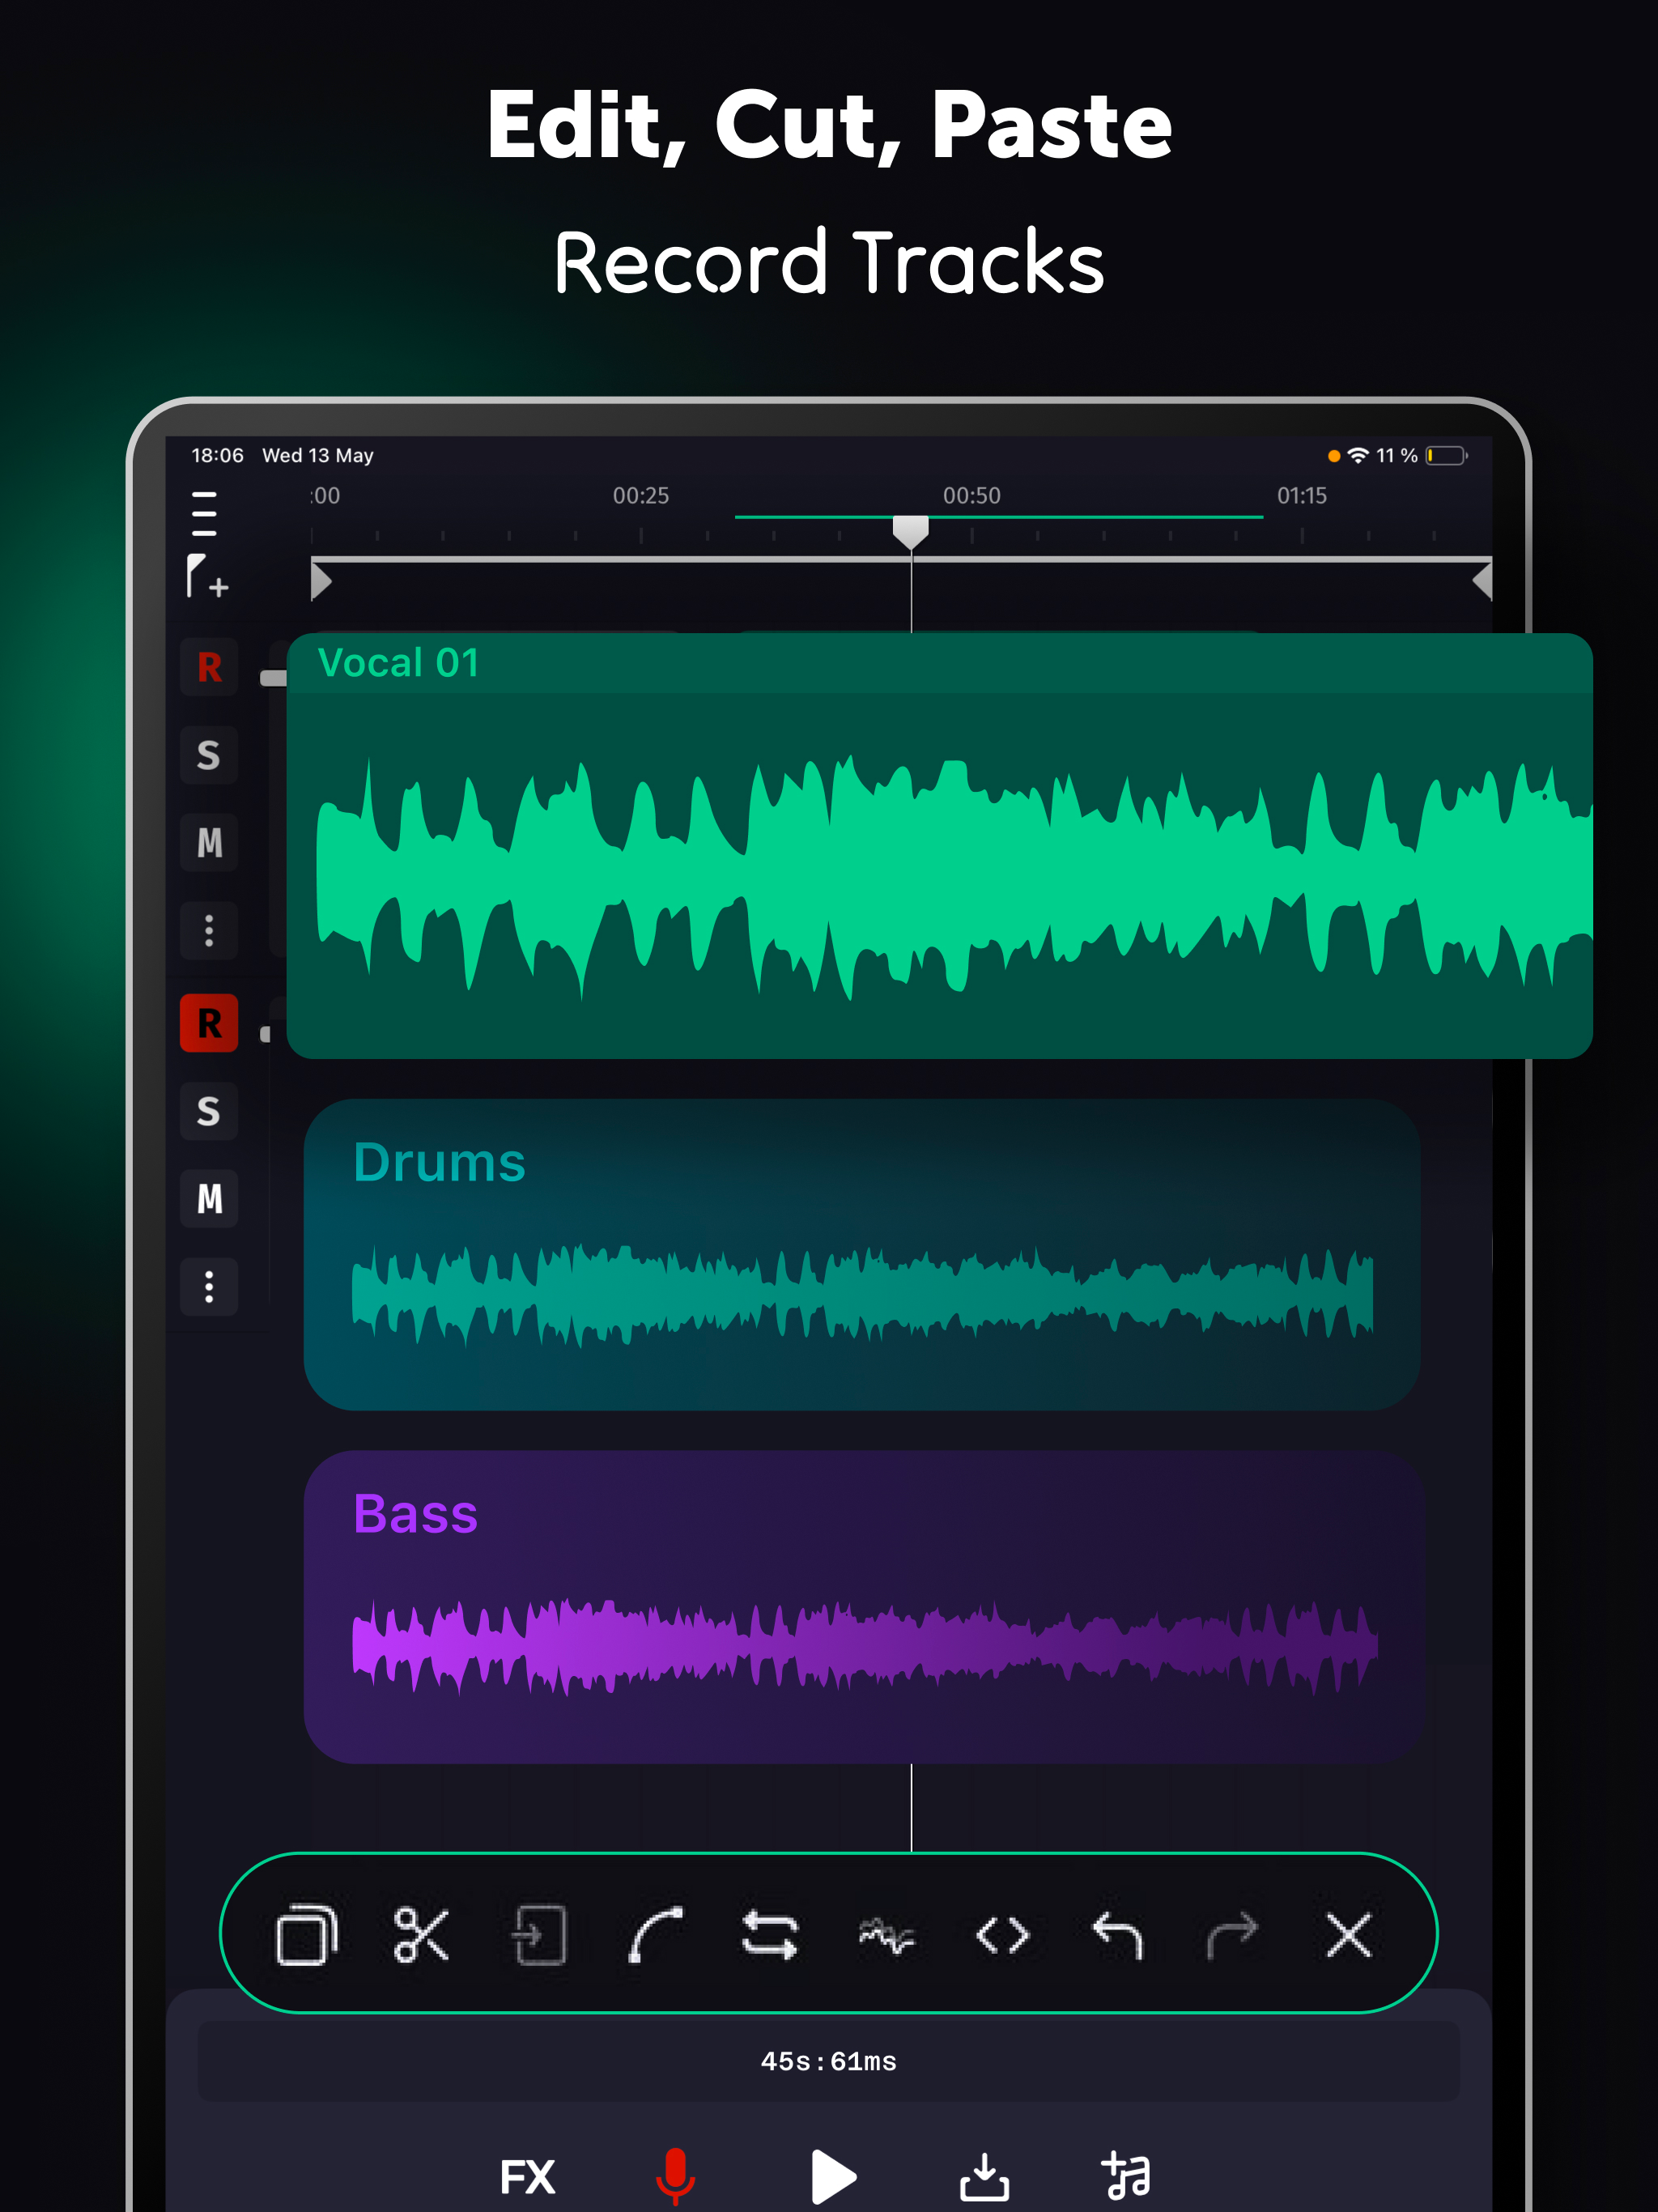Arm record on the Drums track
The width and height of the screenshot is (1658, 2212).
[x=209, y=1023]
